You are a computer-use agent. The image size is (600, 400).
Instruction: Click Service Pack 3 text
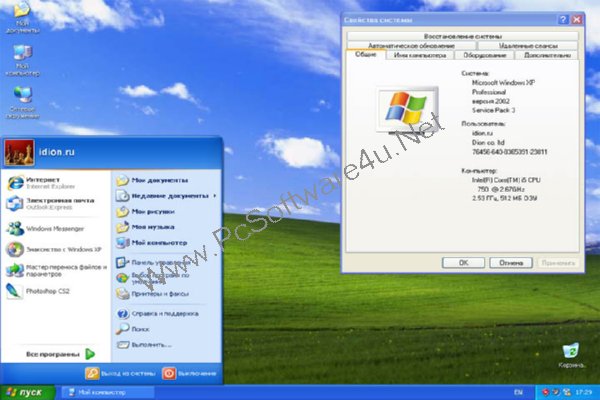tap(493, 110)
